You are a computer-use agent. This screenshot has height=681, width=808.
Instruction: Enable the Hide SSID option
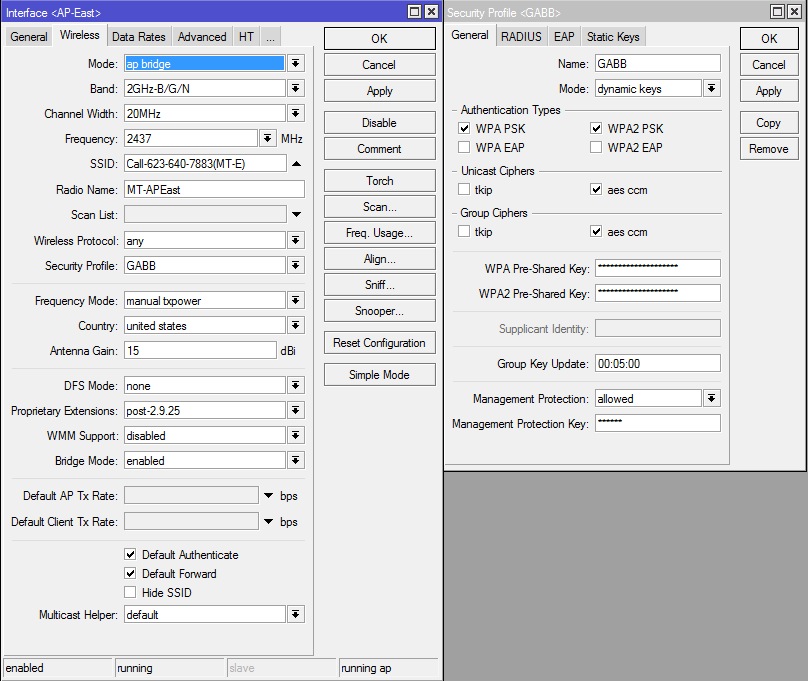[x=130, y=592]
